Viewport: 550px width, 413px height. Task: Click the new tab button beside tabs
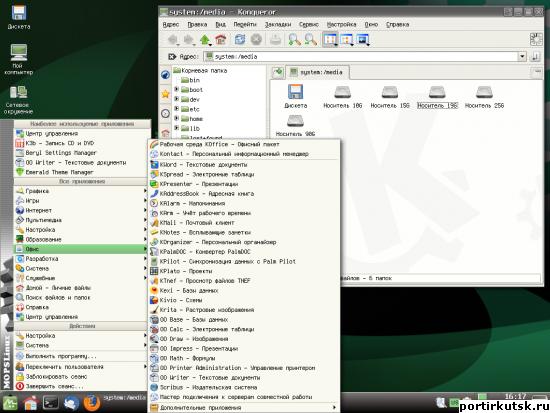[x=278, y=72]
